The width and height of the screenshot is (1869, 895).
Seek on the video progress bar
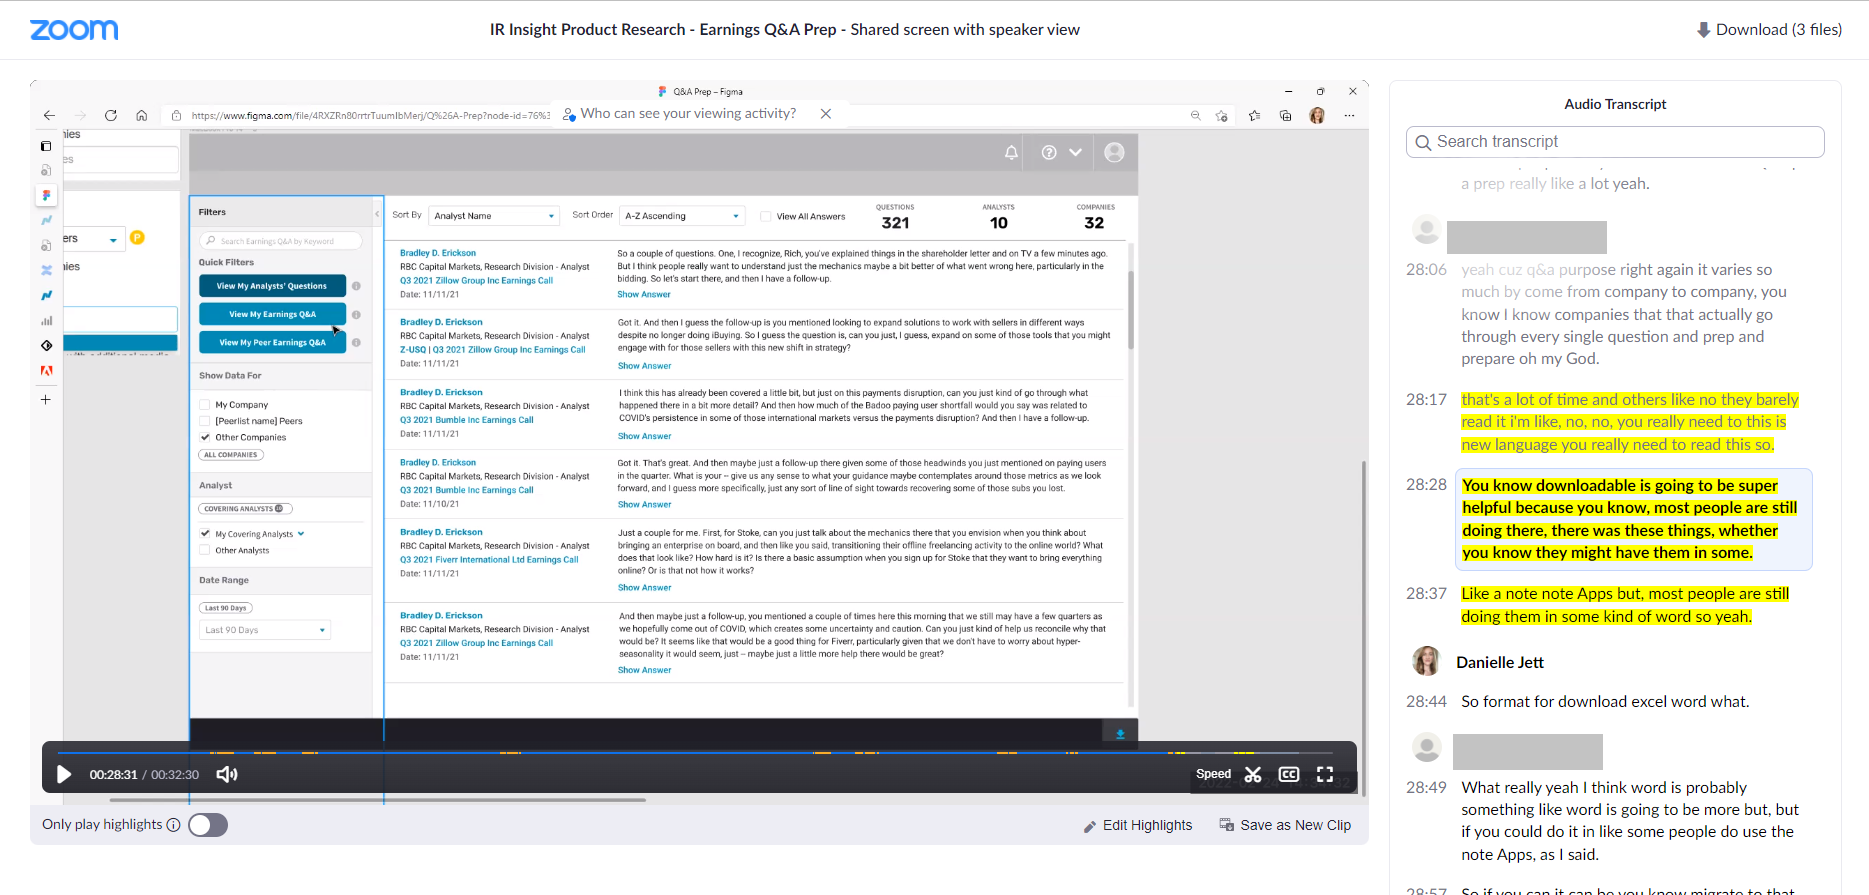(697, 752)
